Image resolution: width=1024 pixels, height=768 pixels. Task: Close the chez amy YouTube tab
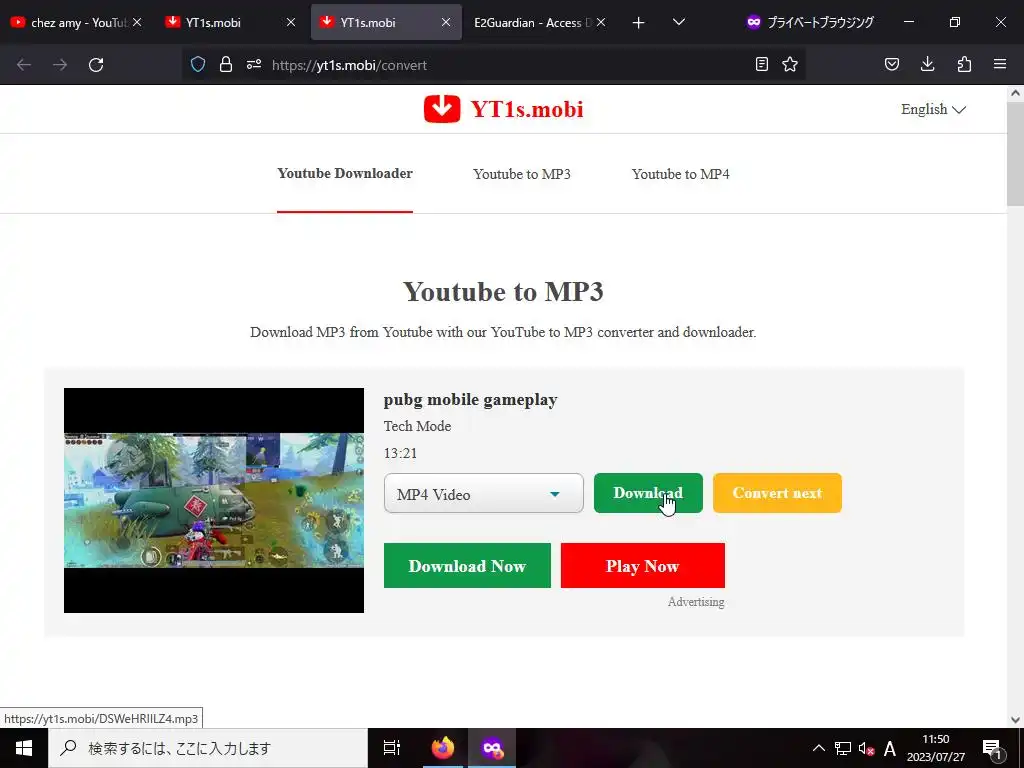[137, 22]
